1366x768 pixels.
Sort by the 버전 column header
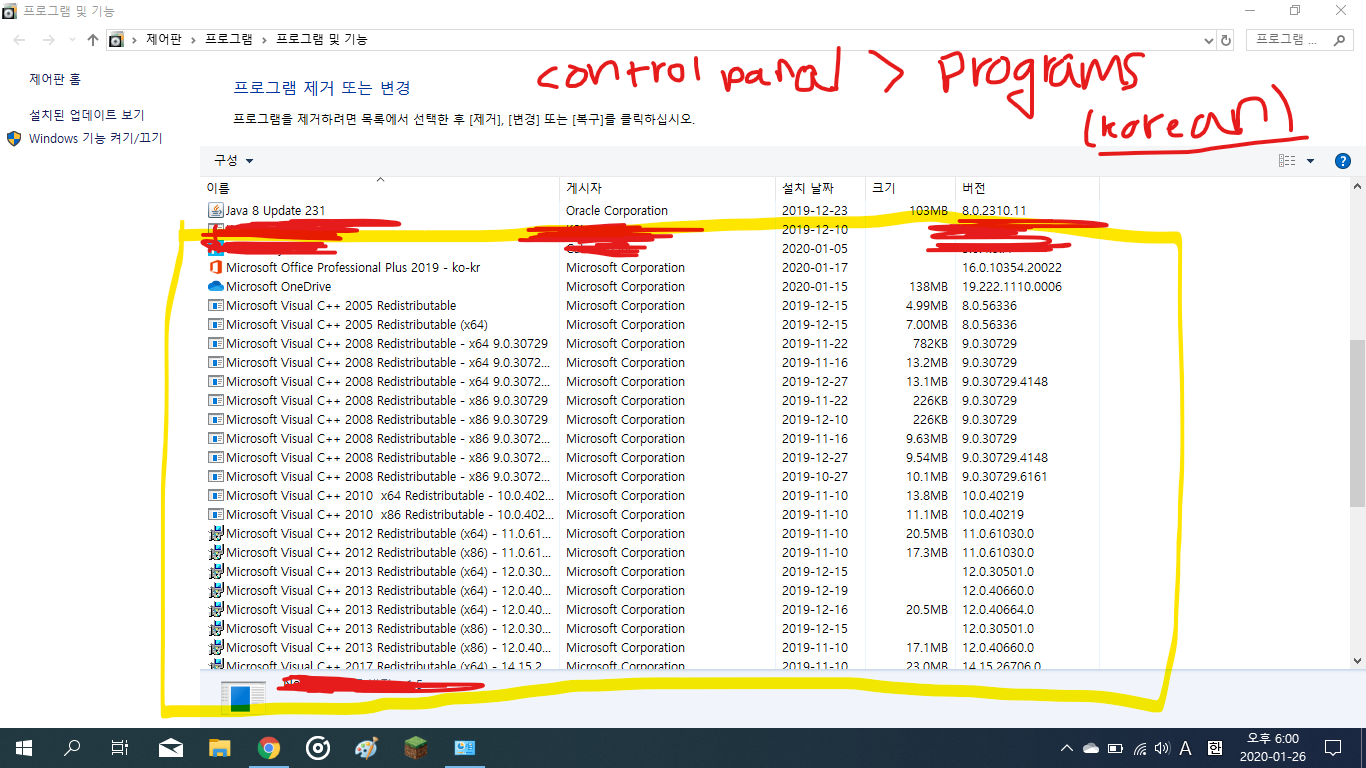1027,188
